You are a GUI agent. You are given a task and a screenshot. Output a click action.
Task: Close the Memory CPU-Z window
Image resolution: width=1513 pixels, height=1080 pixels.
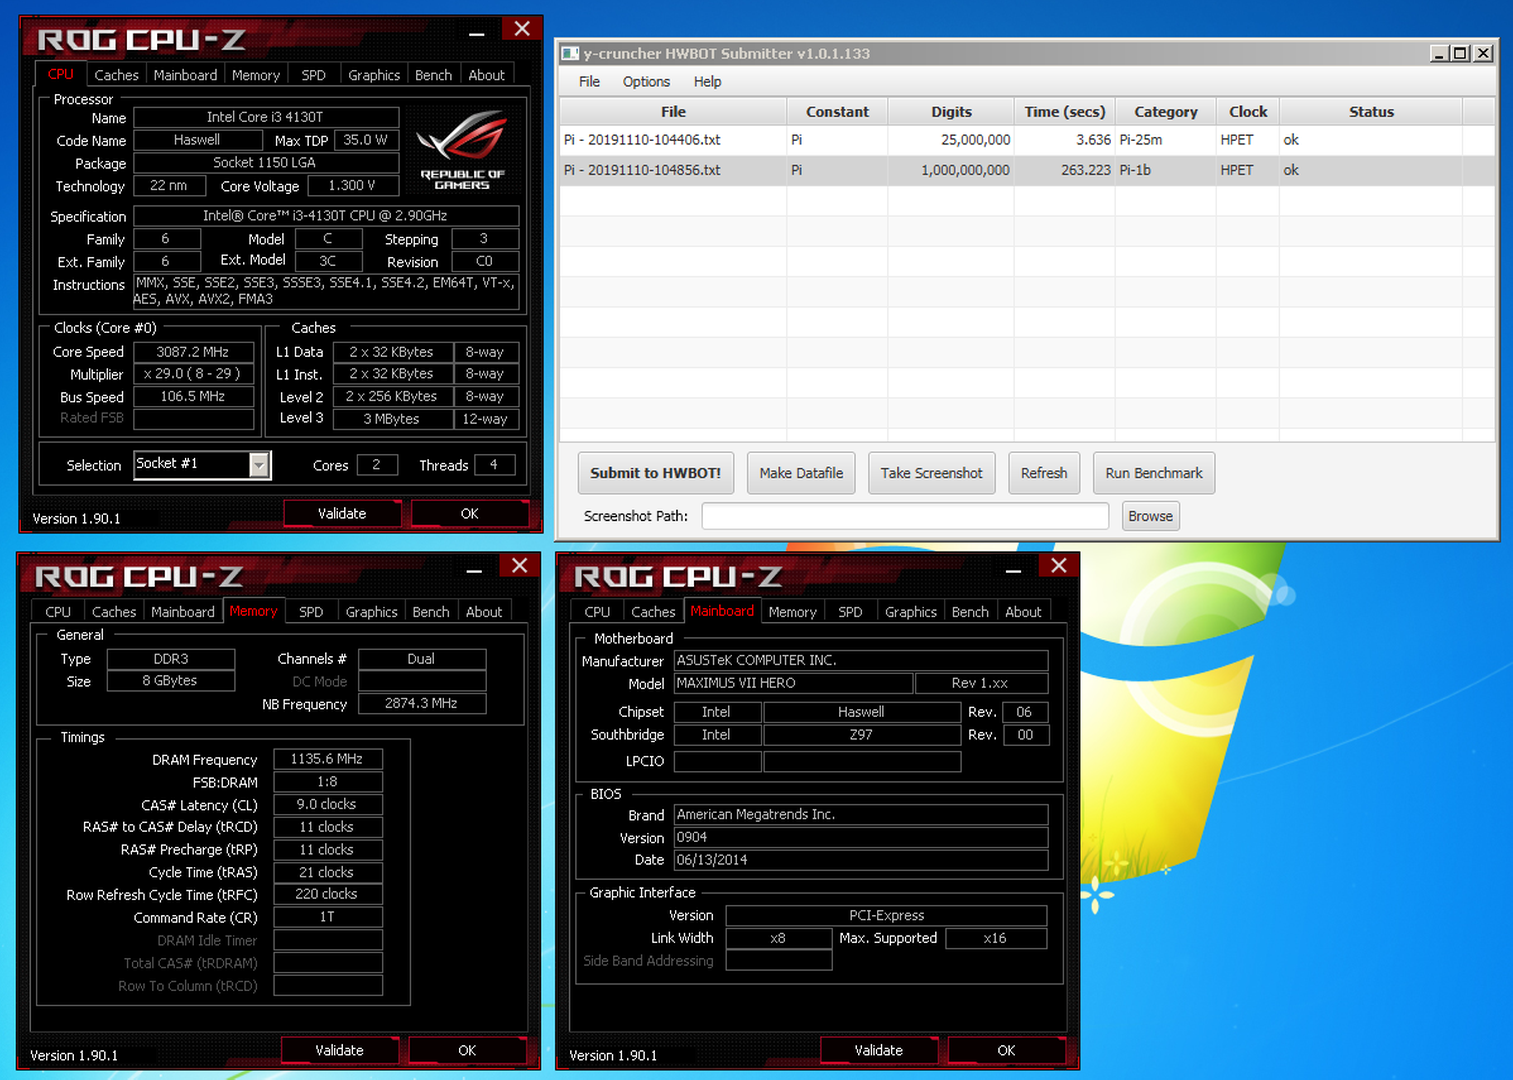pyautogui.click(x=520, y=567)
